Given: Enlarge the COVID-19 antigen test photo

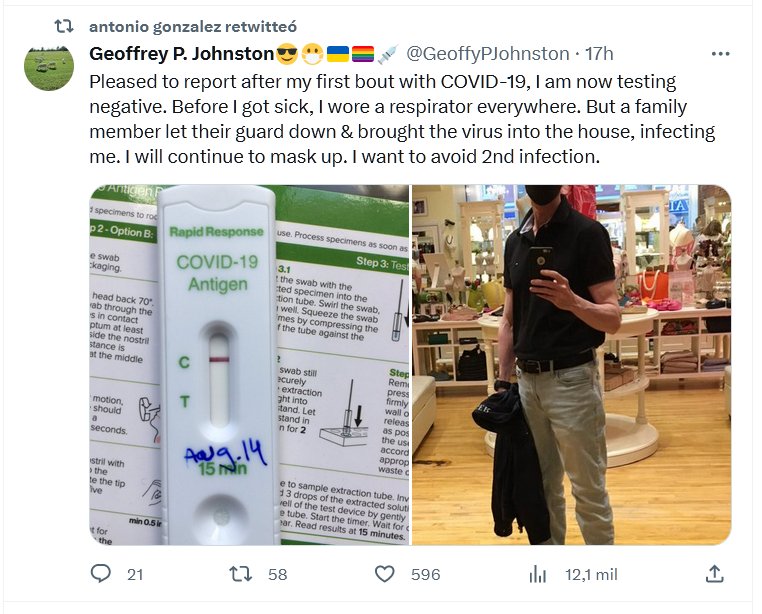Looking at the screenshot, I should [249, 365].
